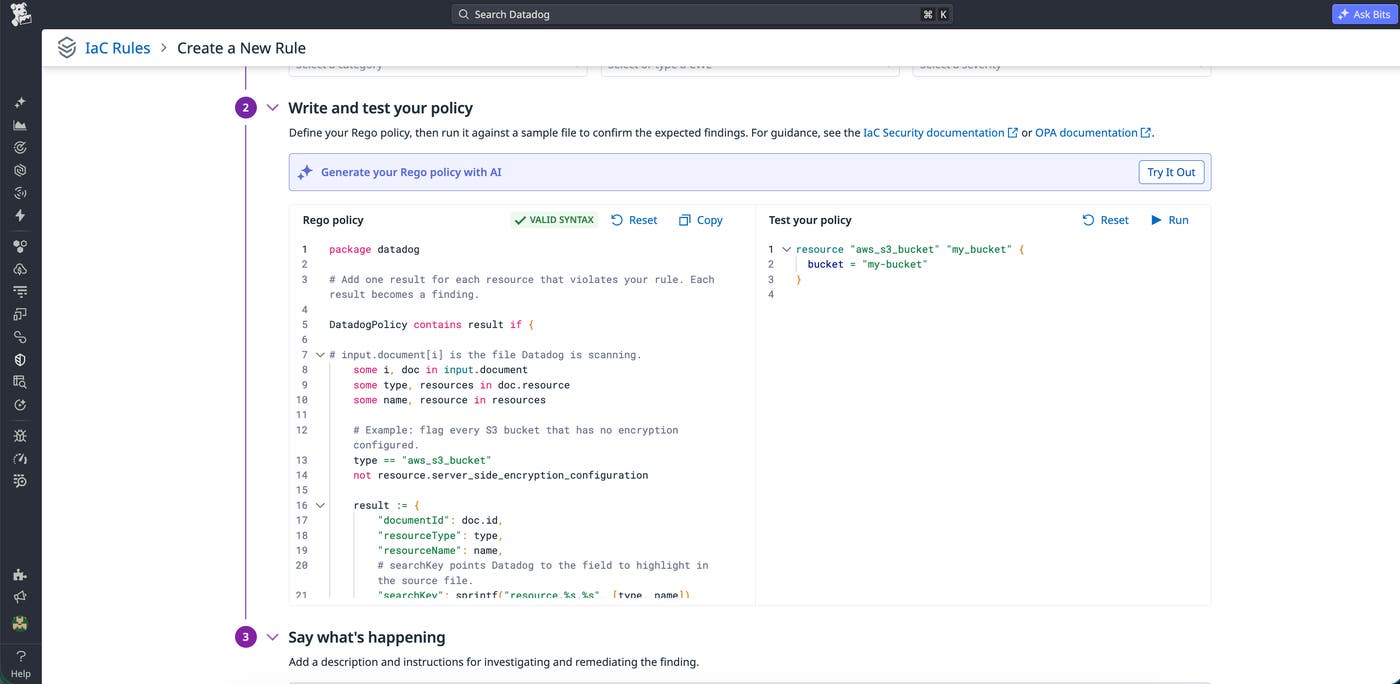Fold the resource block in test file
This screenshot has height=684, width=1400.
(x=786, y=249)
